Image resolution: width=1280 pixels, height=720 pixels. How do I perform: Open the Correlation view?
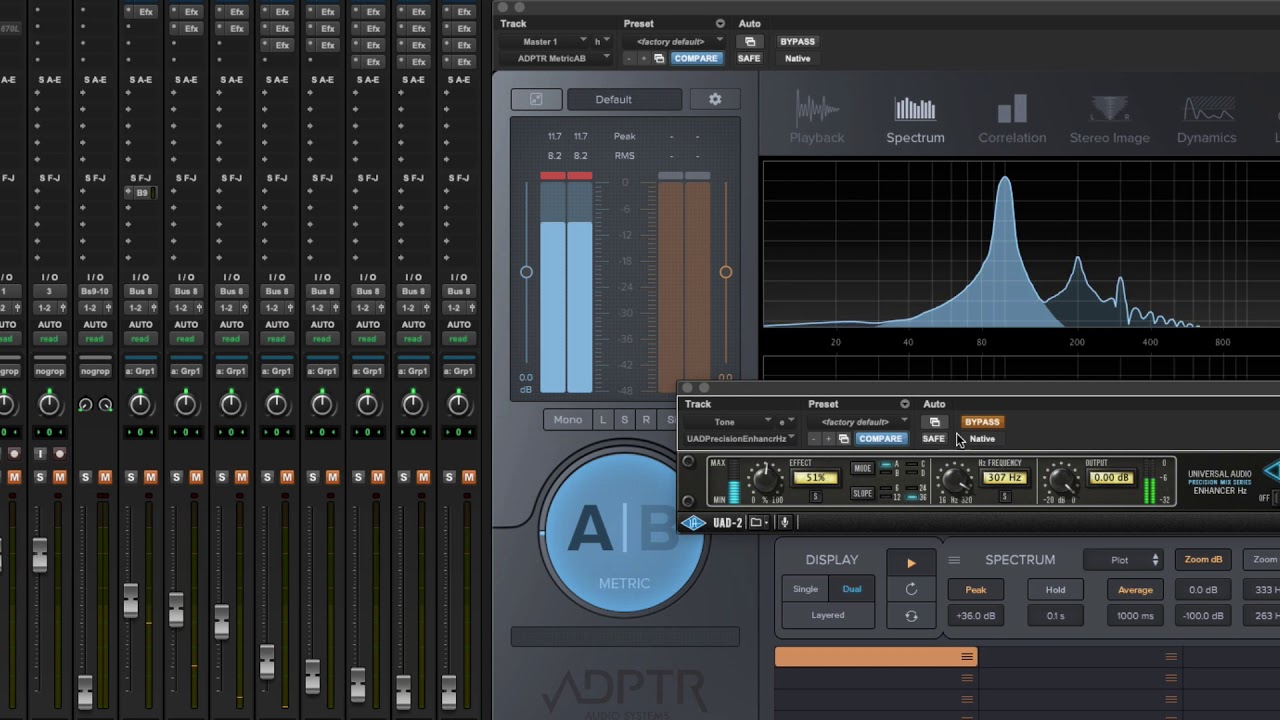coord(1012,118)
